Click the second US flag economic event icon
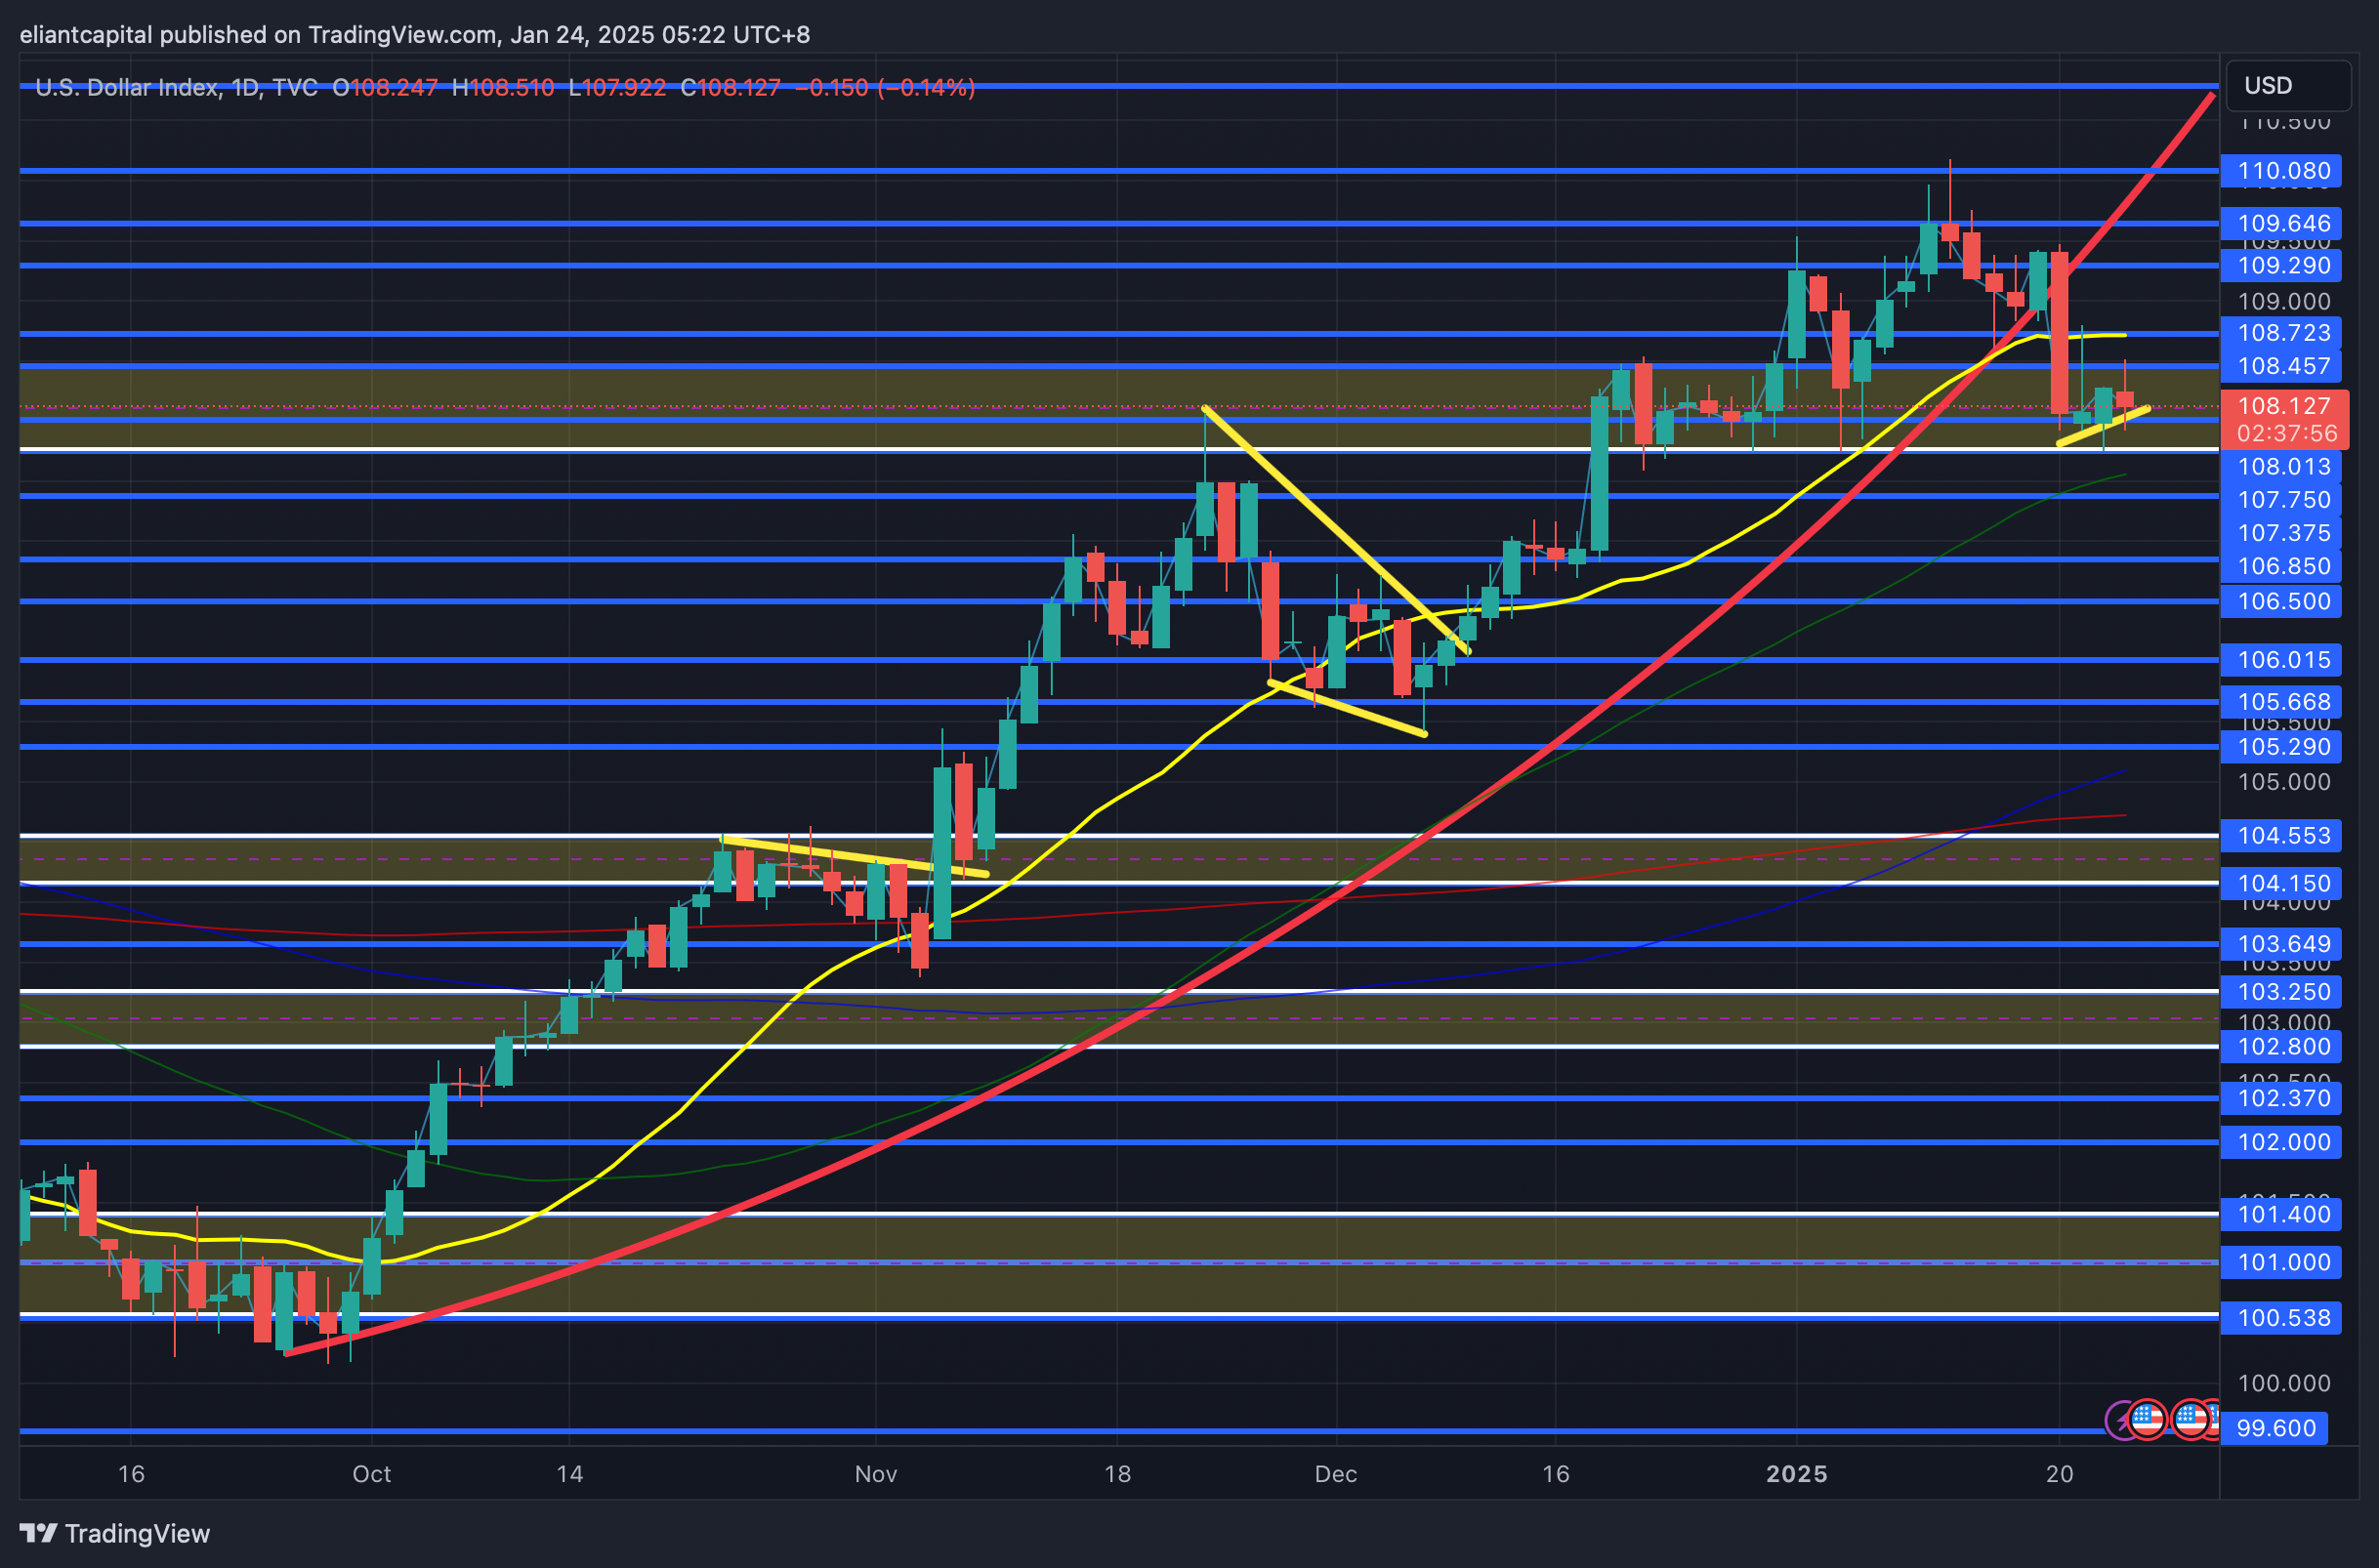The height and width of the screenshot is (1568, 2379). [x=2190, y=1419]
